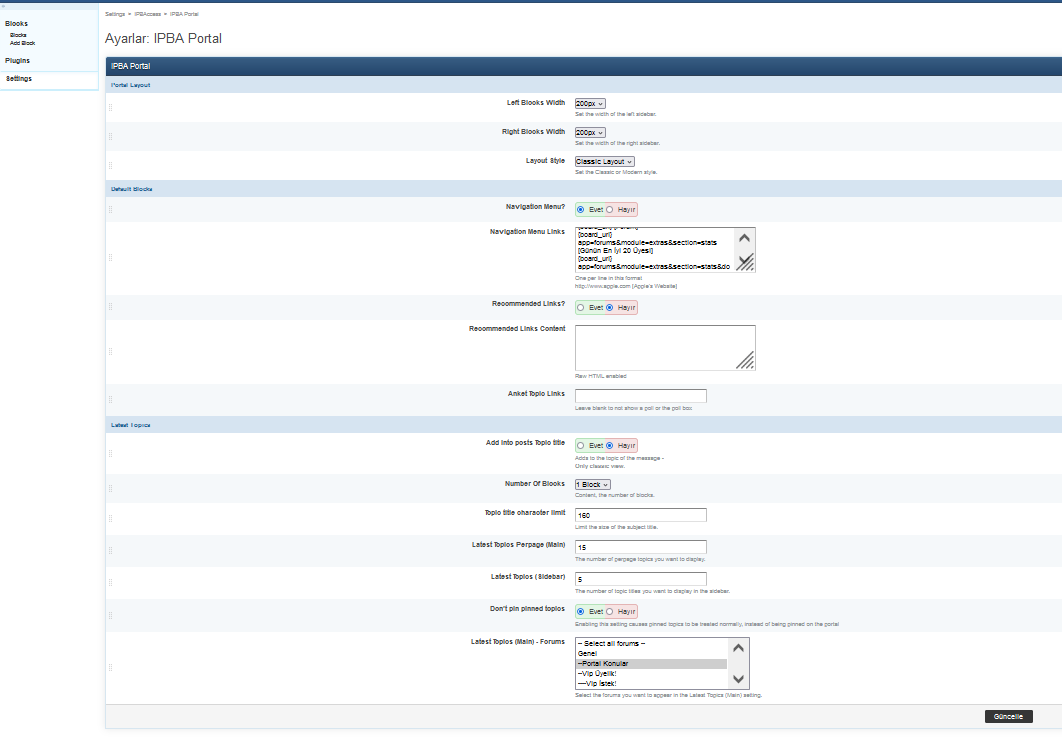Click the Latest Topics (Sidebar) field

coord(641,579)
